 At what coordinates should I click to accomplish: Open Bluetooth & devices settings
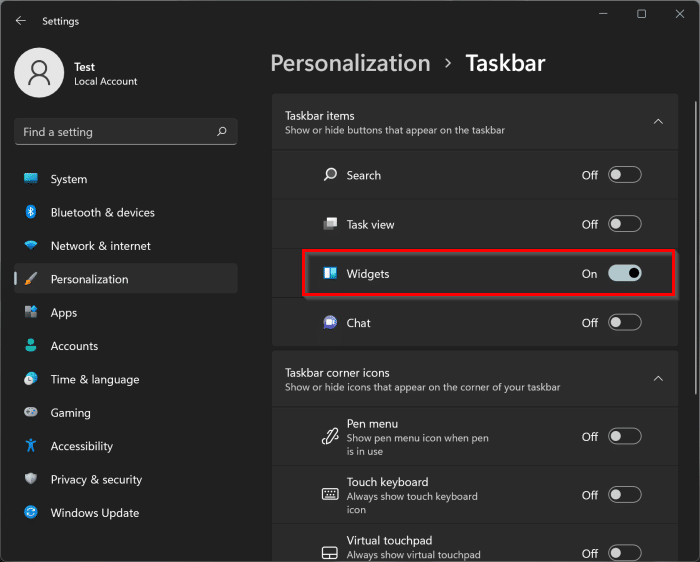[x=102, y=212]
